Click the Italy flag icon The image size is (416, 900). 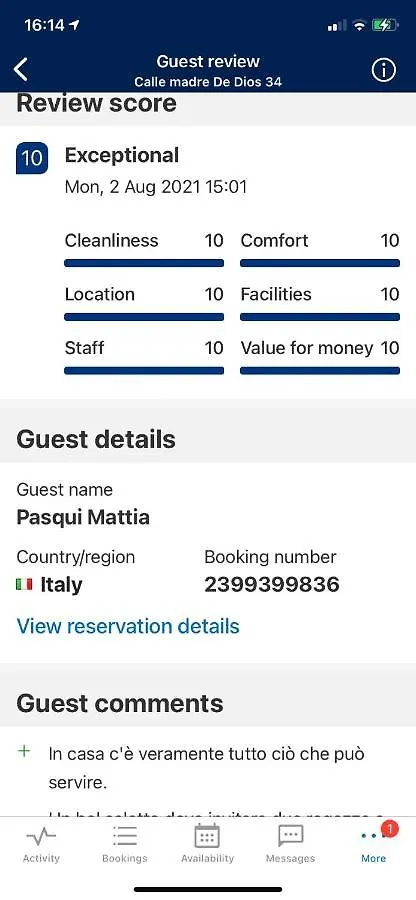tap(24, 585)
